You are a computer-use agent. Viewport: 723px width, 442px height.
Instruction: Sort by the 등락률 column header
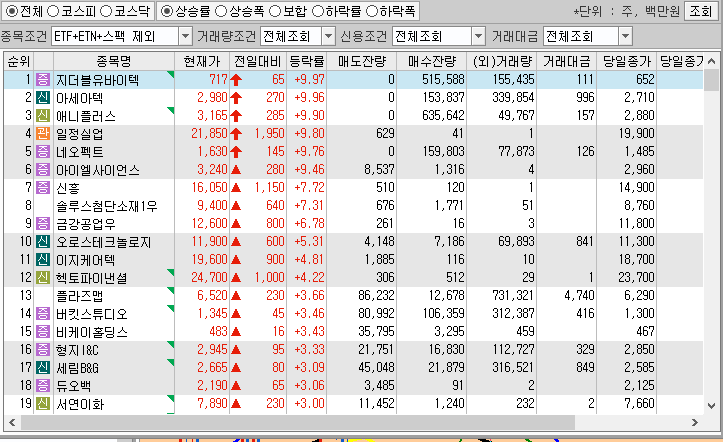point(307,61)
